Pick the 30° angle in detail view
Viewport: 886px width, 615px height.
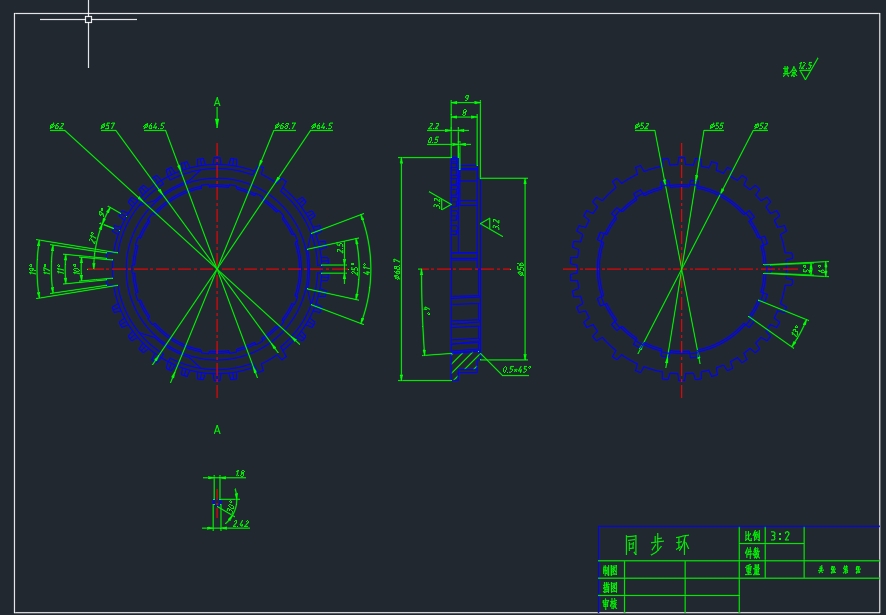point(231,506)
